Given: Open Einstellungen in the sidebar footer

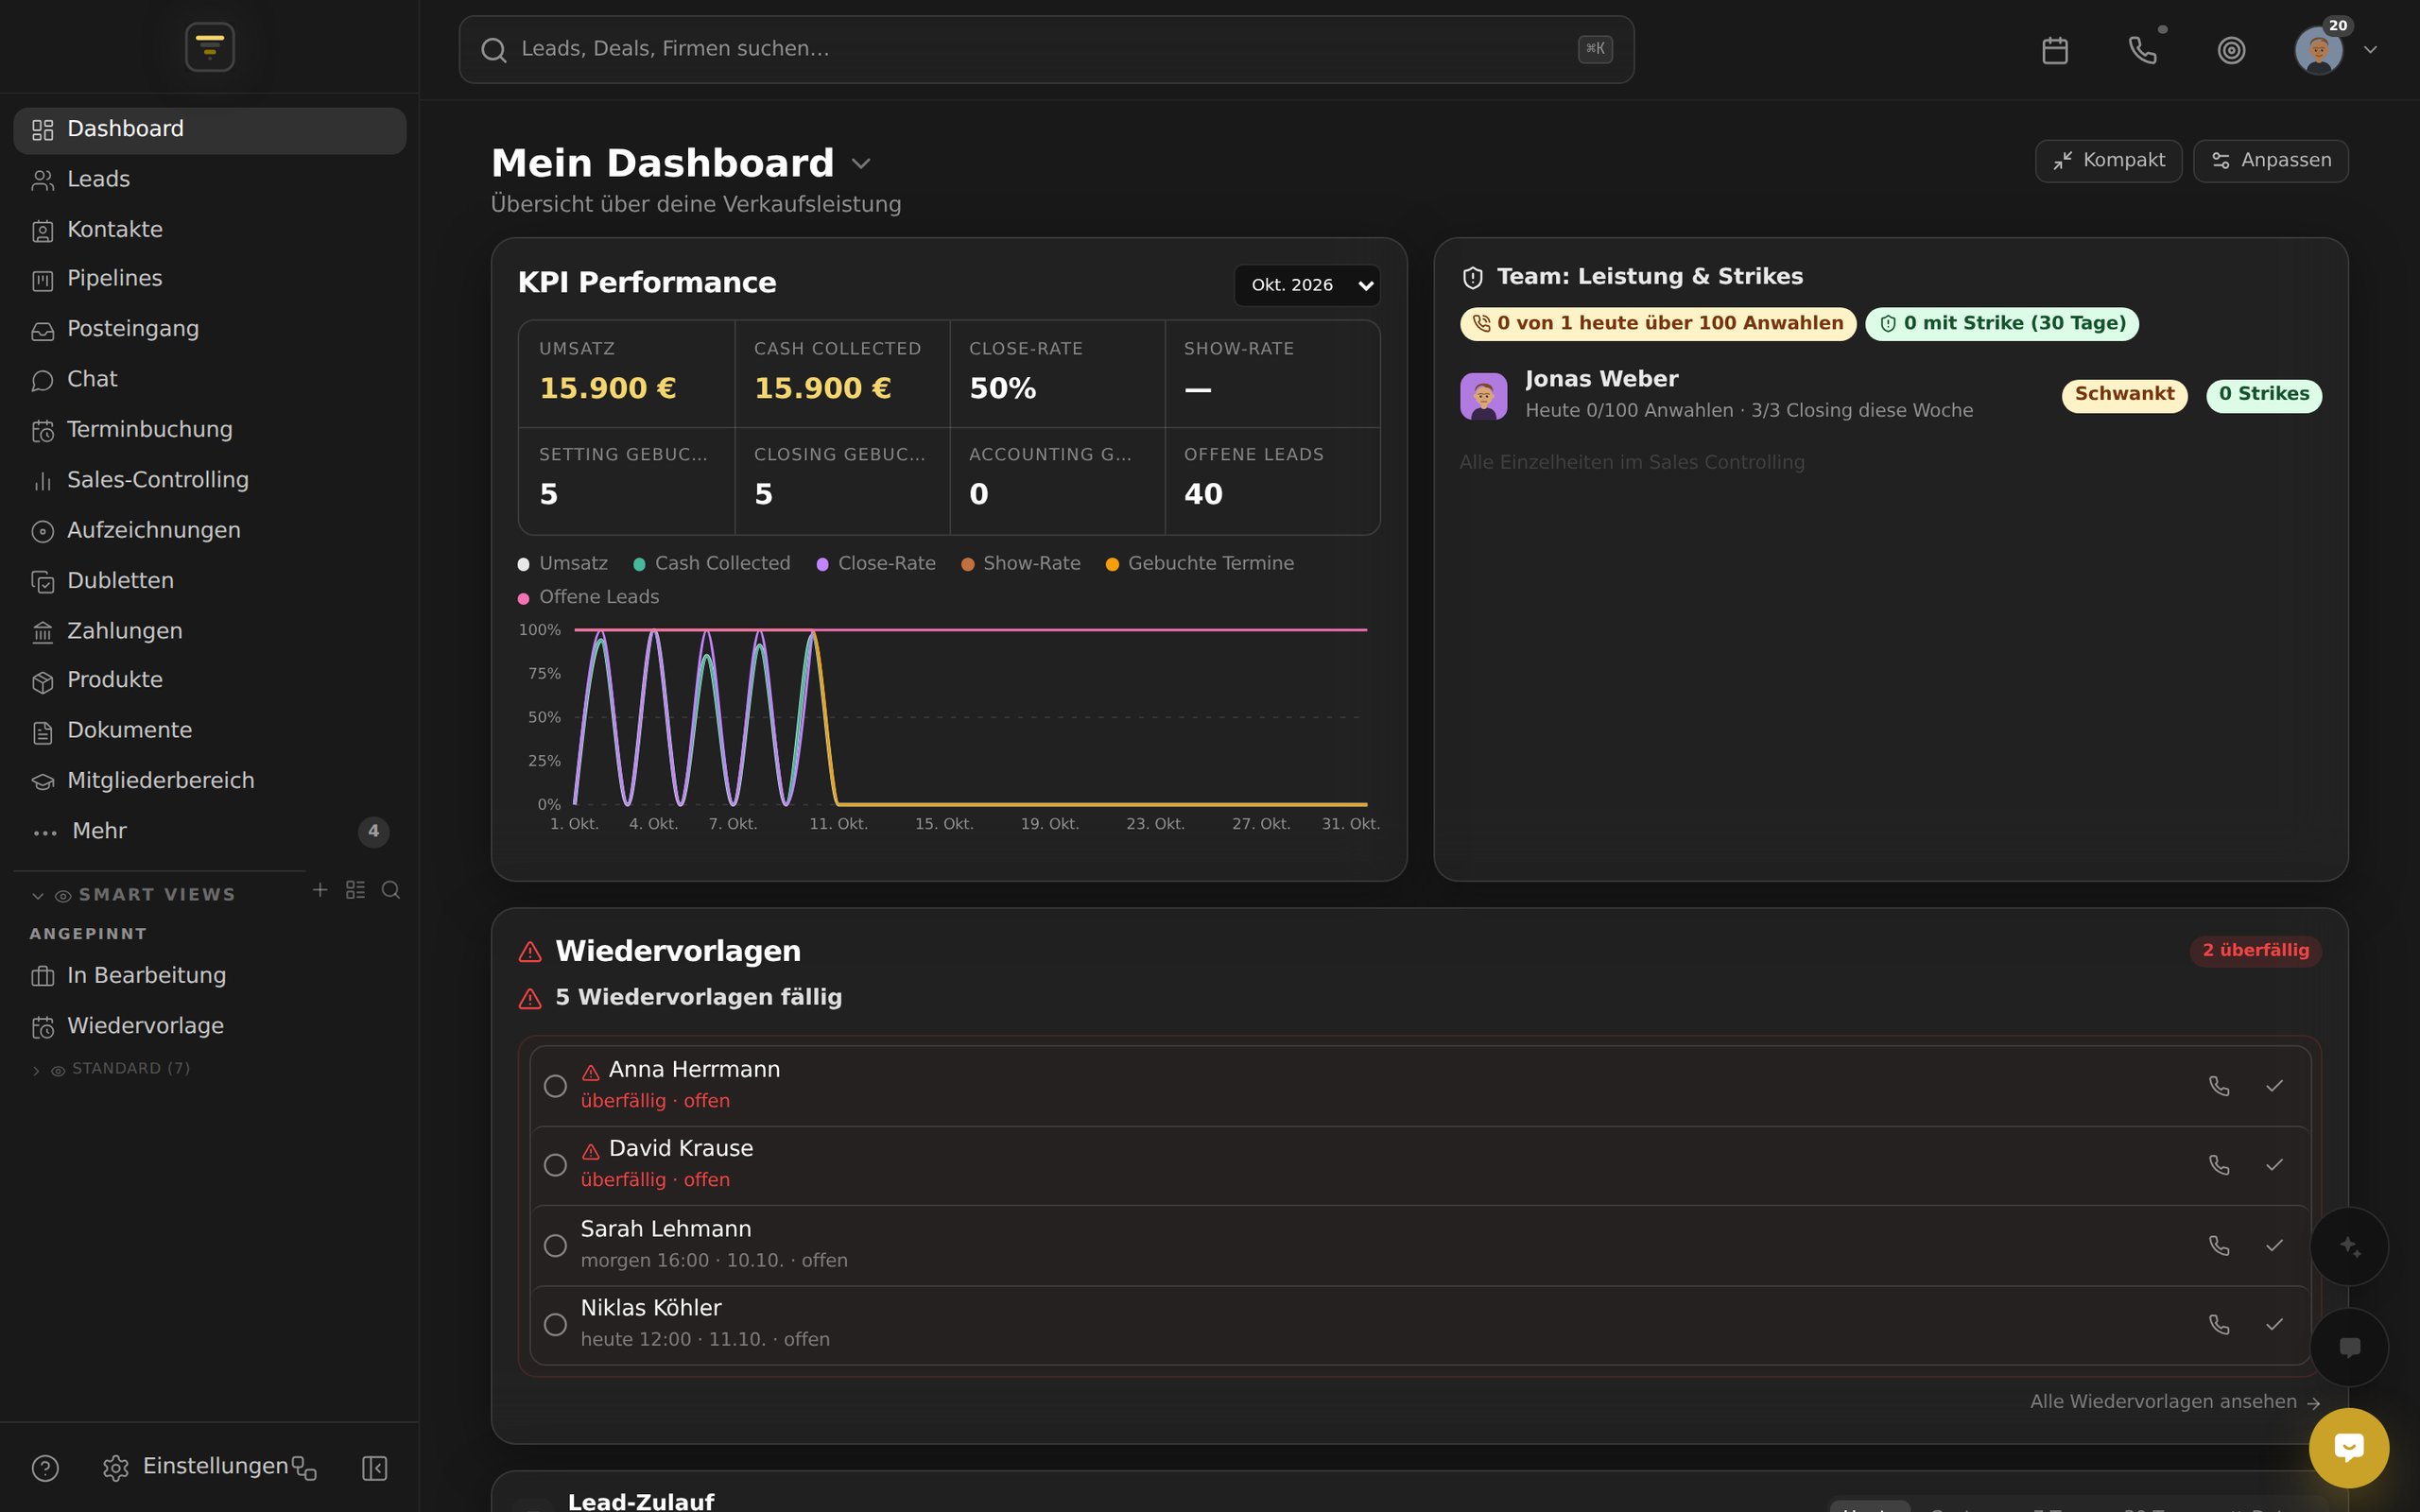Looking at the screenshot, I should click(196, 1467).
